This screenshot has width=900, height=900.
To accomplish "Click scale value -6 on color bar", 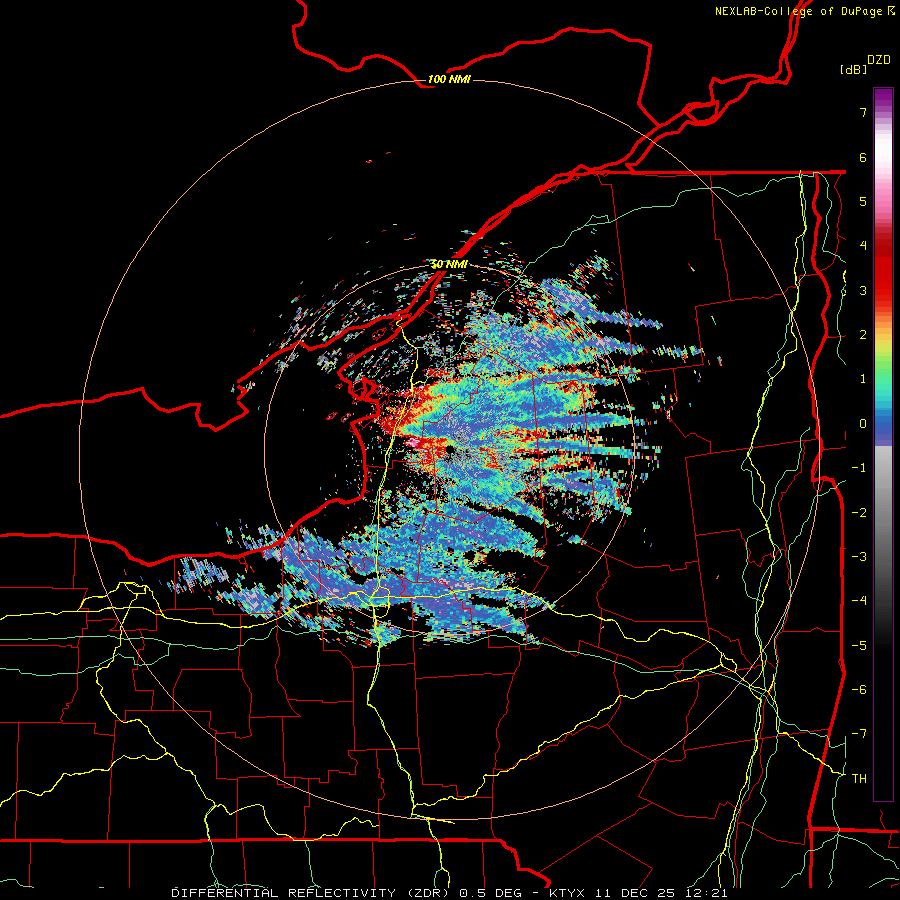I will coord(859,689).
